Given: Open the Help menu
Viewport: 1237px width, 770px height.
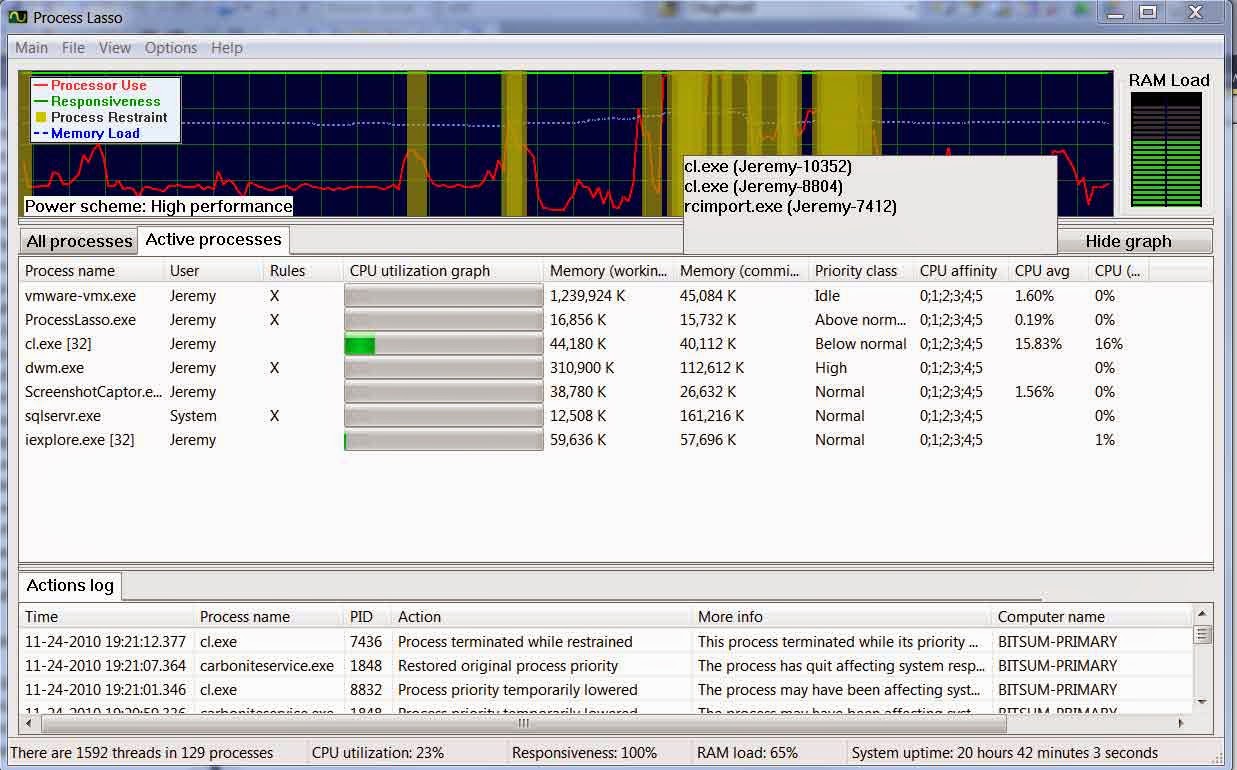Looking at the screenshot, I should click(x=226, y=48).
